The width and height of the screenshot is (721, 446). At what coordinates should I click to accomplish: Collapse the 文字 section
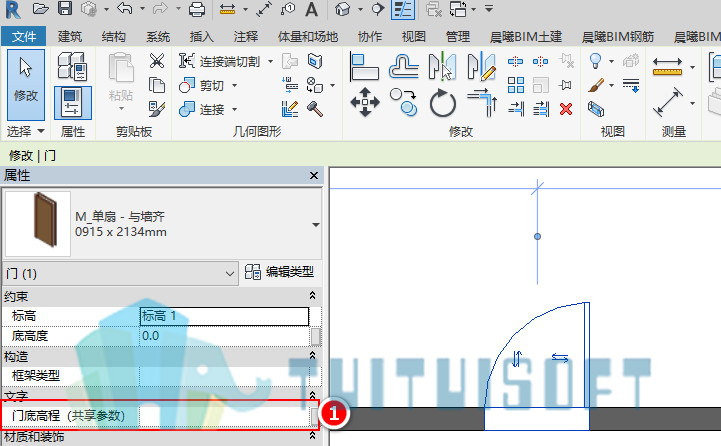[x=313, y=395]
